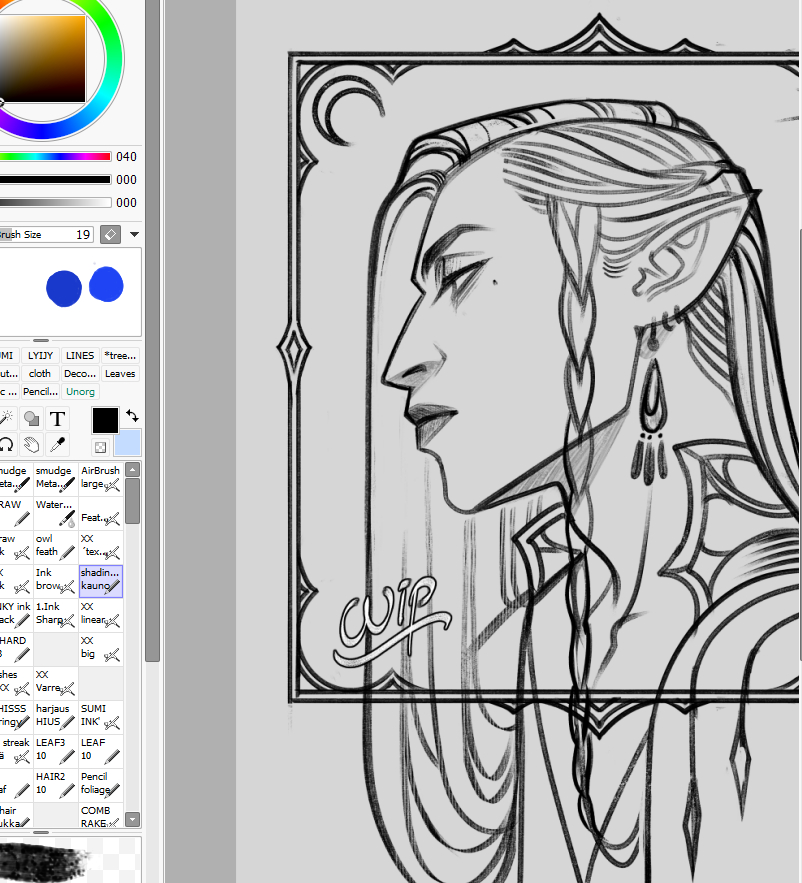Toggle the transparent color checker button
The height and width of the screenshot is (883, 802).
(x=101, y=447)
